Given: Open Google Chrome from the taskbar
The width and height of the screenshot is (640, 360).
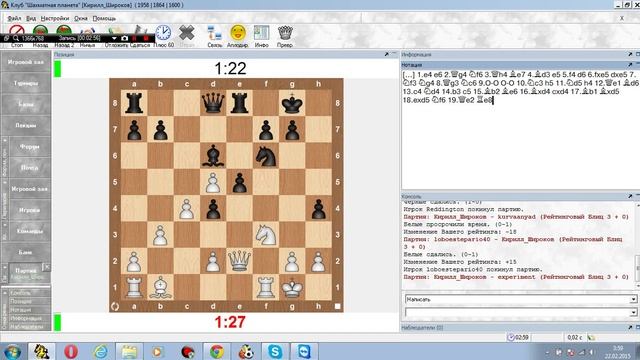Looking at the screenshot, I should coord(217,351).
